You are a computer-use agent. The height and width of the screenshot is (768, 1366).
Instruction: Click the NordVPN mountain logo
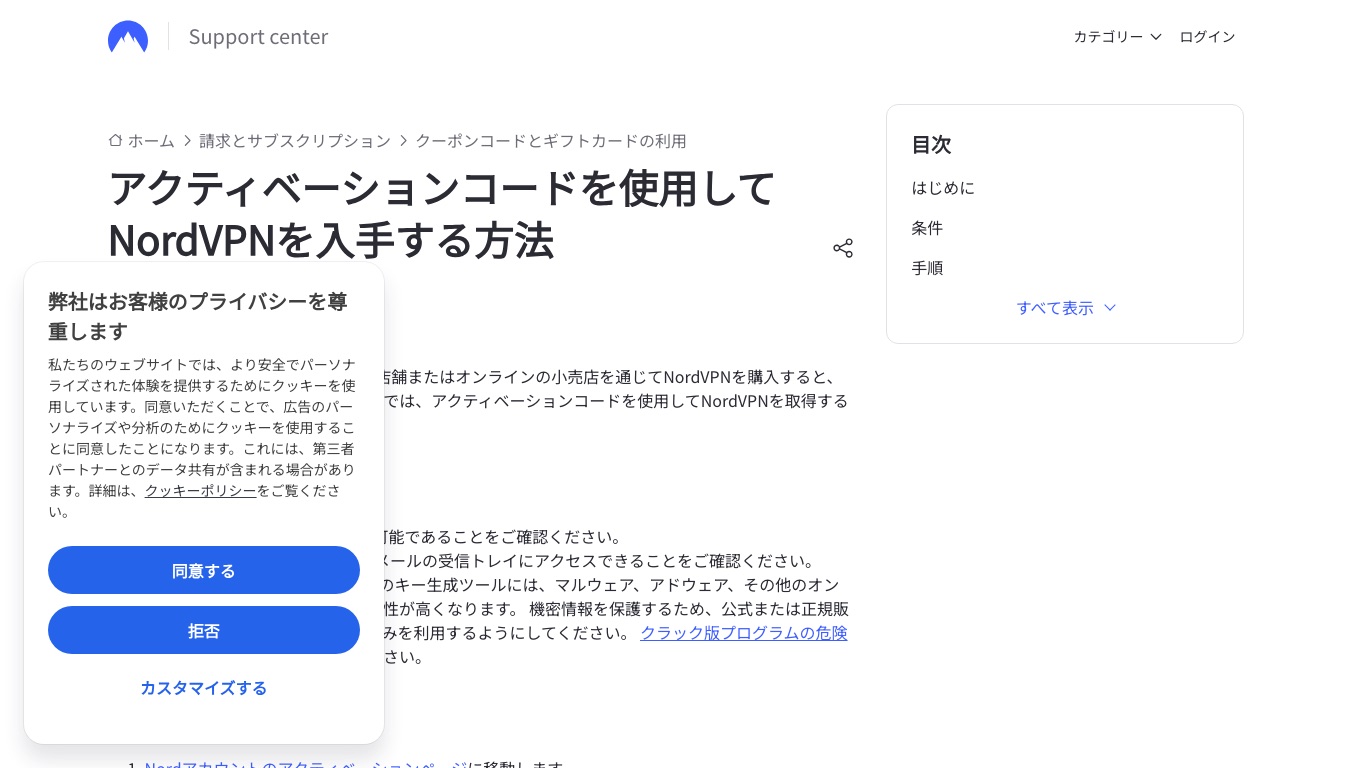pyautogui.click(x=128, y=37)
